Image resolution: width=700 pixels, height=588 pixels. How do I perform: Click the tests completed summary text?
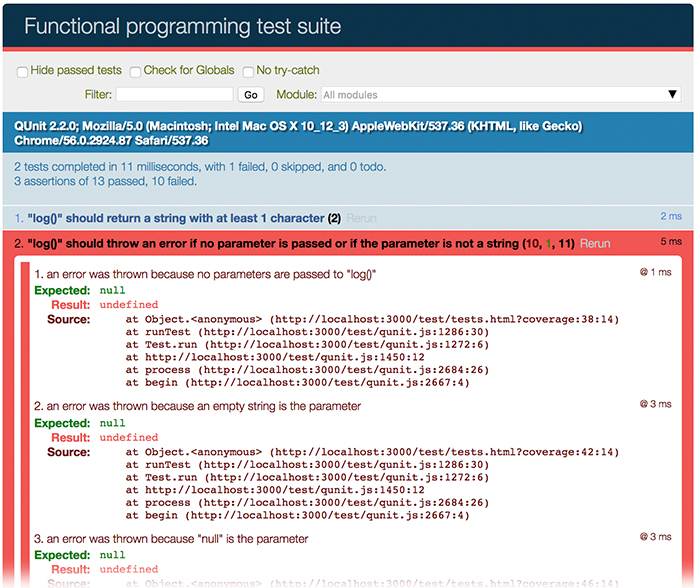coord(200,167)
